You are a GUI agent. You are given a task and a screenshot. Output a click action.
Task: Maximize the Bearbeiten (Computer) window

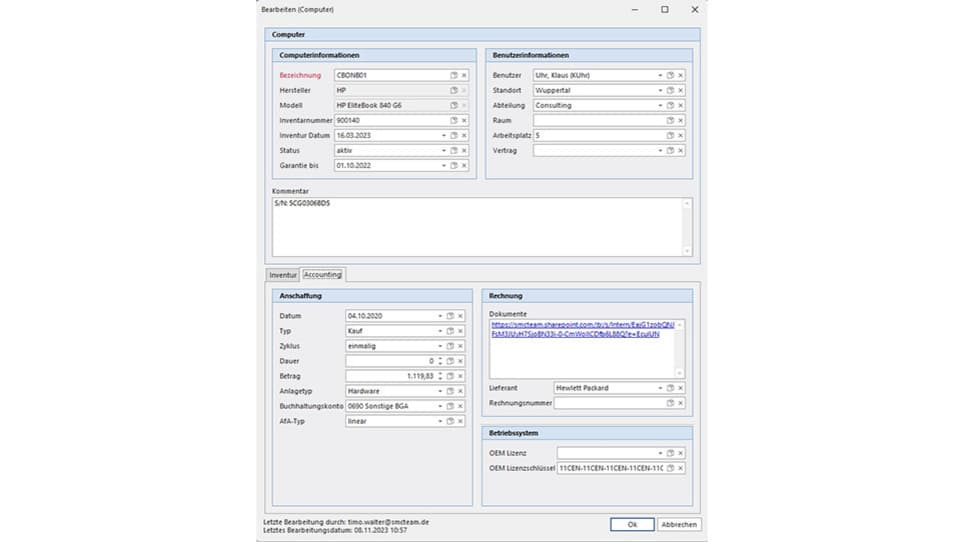tap(665, 9)
